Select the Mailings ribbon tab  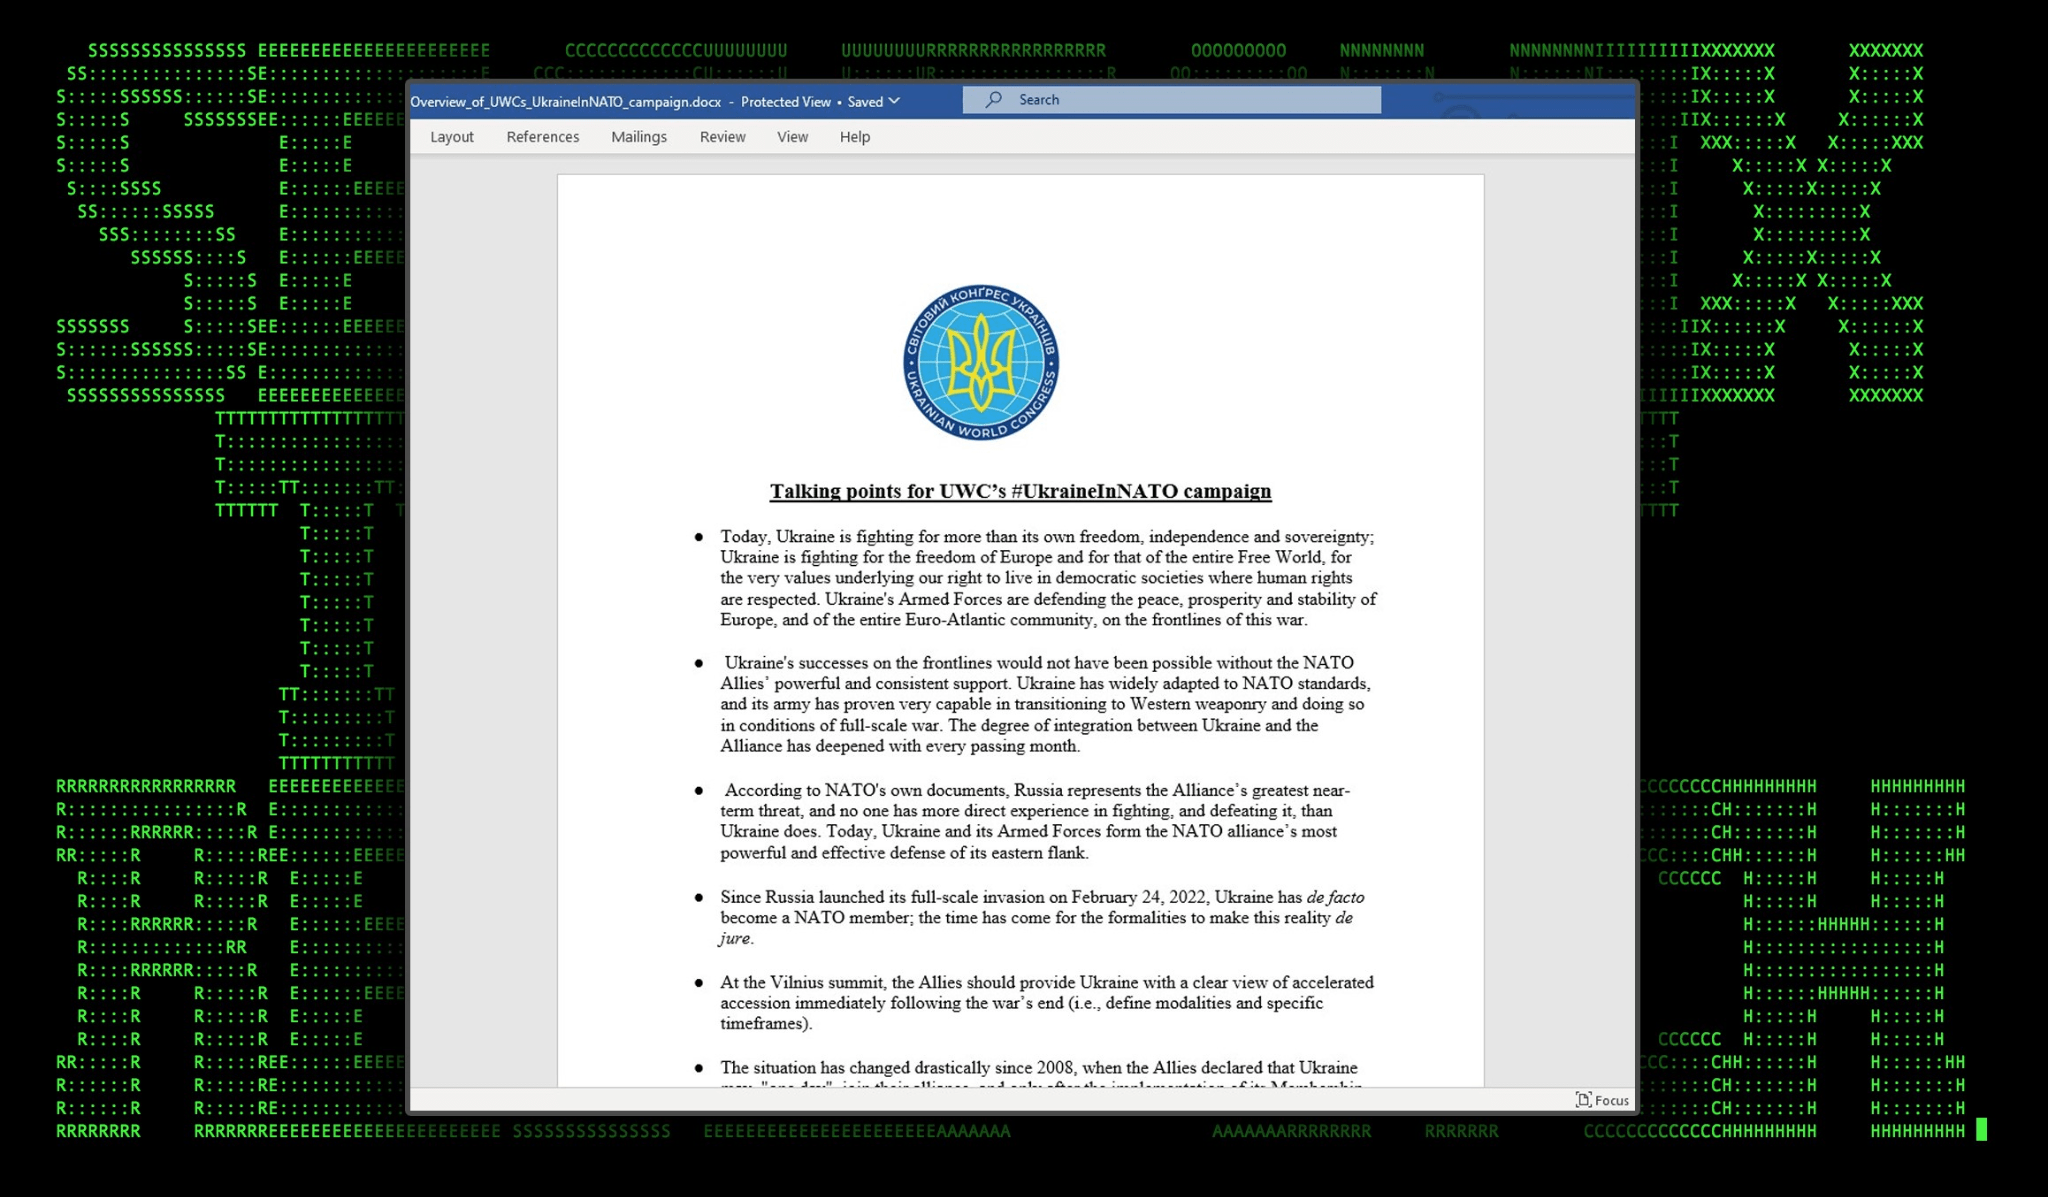(639, 137)
